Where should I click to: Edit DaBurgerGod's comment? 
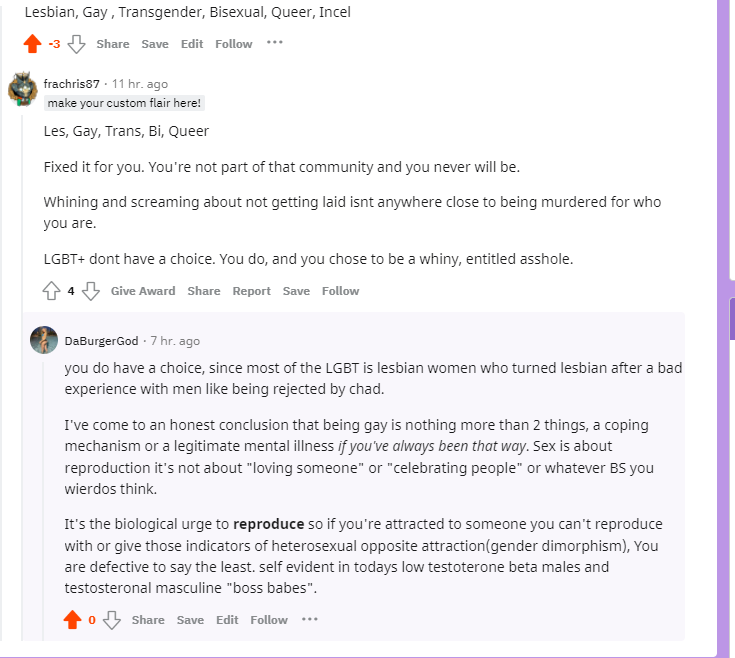[x=227, y=620]
